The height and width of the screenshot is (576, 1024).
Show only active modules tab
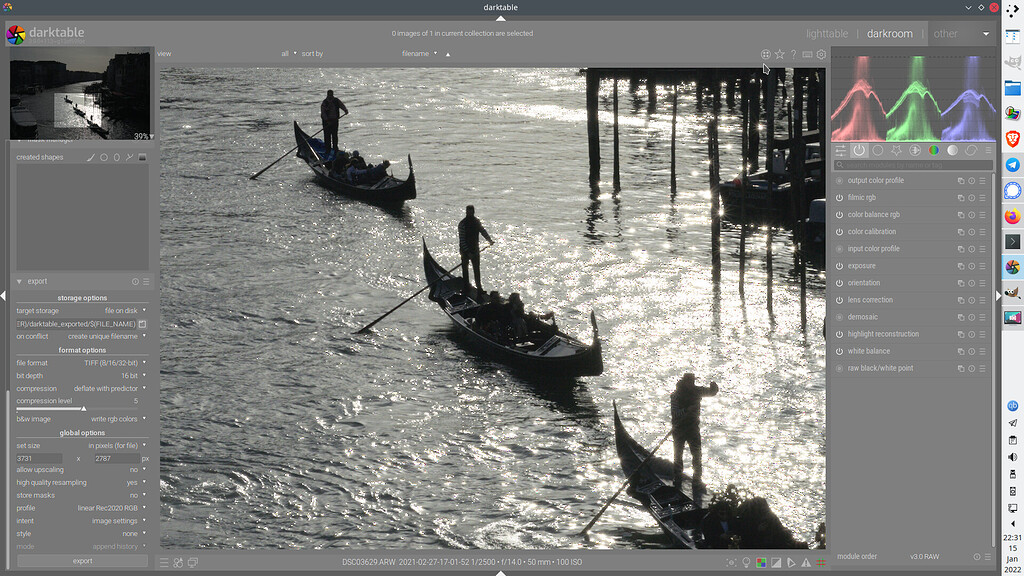[x=859, y=150]
